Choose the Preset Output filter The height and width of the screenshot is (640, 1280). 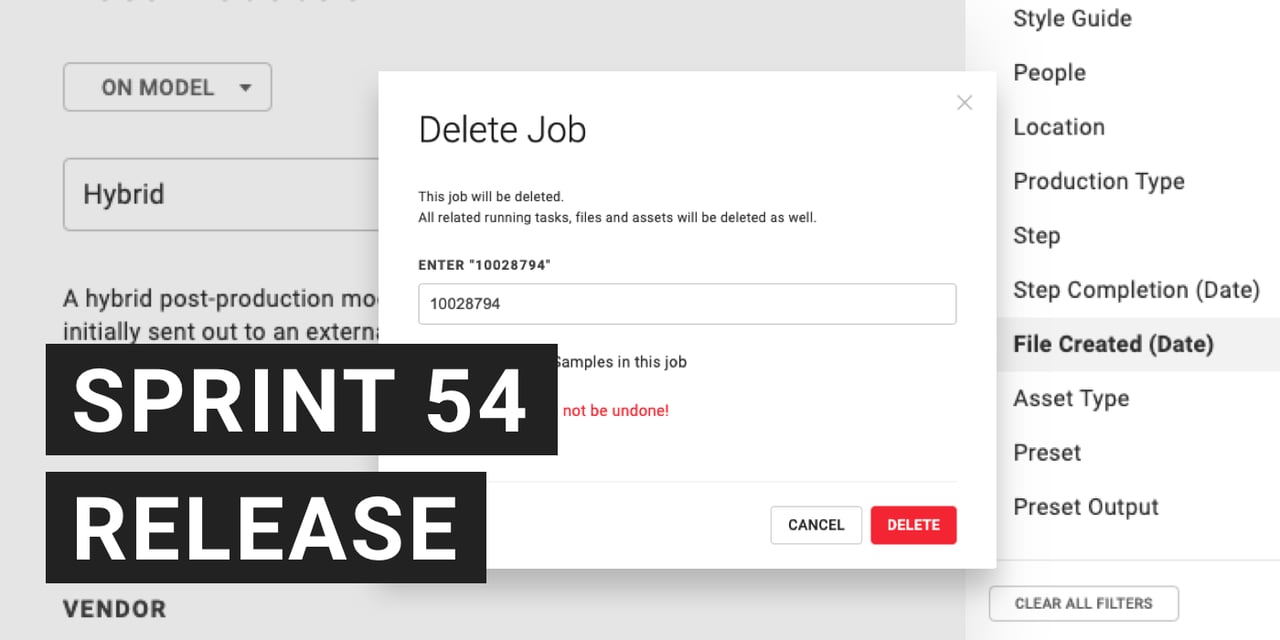click(1085, 507)
